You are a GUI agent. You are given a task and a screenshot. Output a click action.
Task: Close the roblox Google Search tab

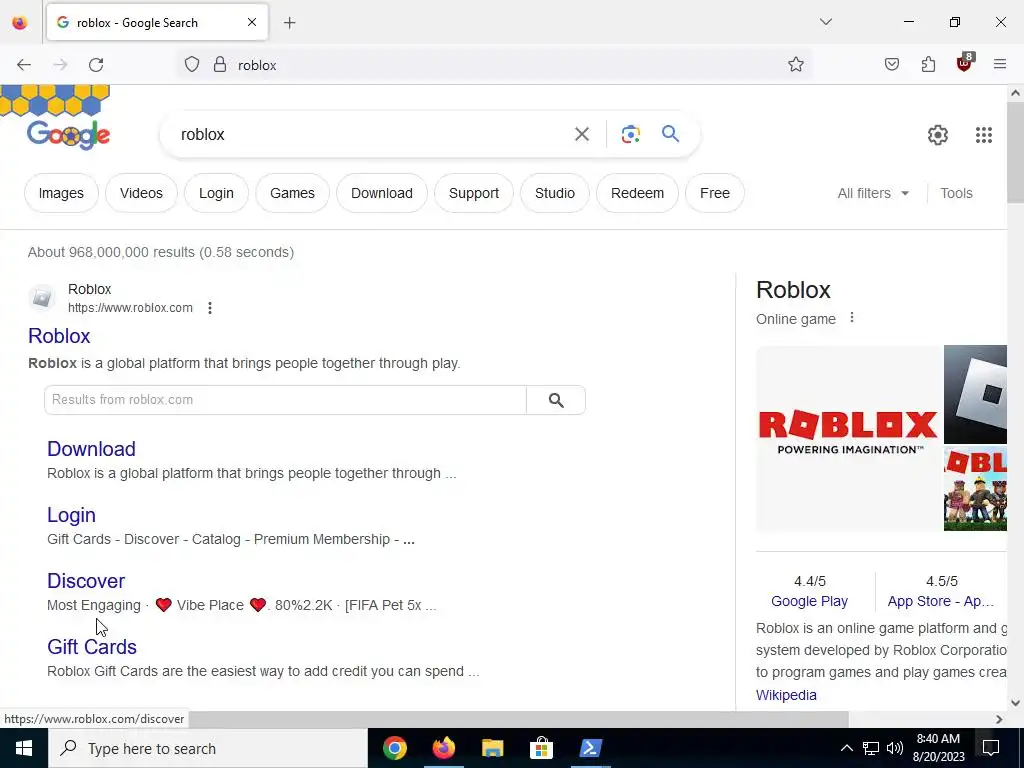[252, 22]
